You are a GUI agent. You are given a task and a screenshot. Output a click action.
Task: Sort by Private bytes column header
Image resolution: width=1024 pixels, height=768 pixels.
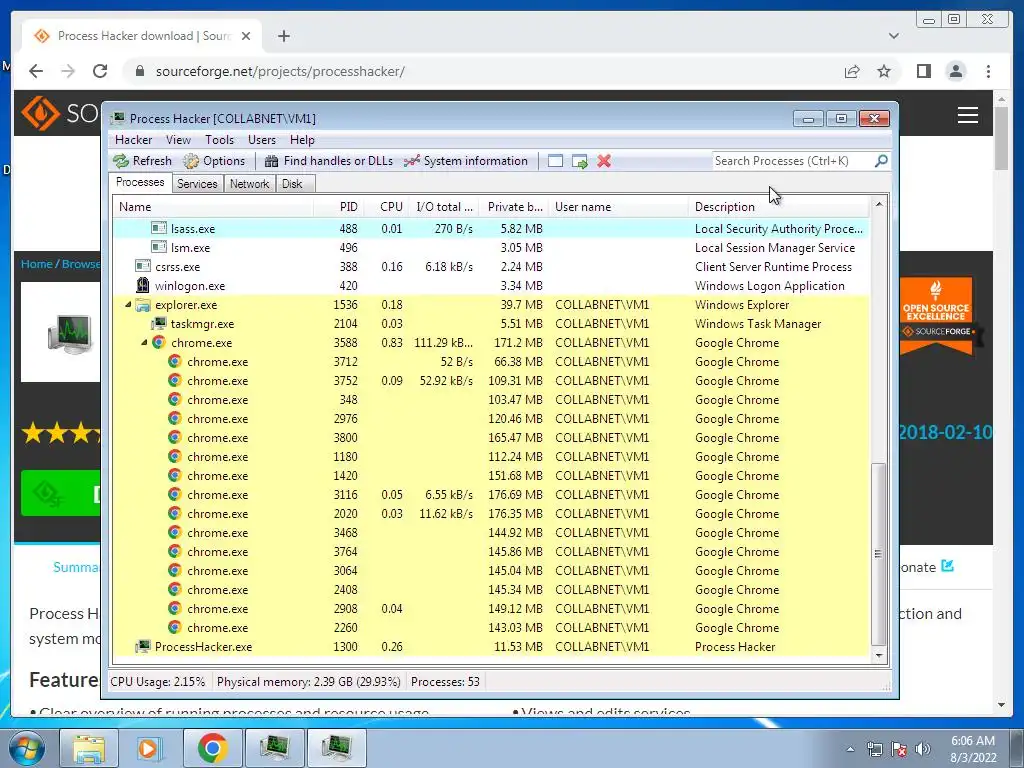(x=514, y=207)
